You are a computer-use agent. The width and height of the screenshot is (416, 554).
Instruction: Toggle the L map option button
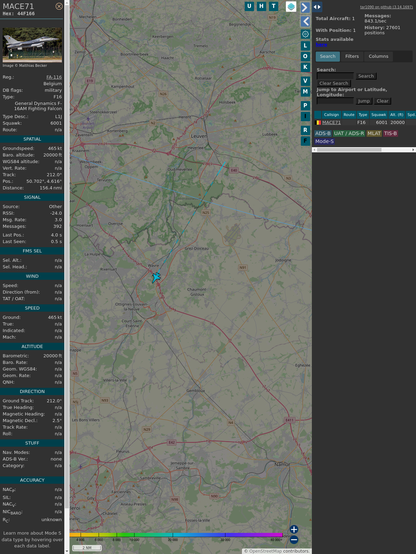305,46
